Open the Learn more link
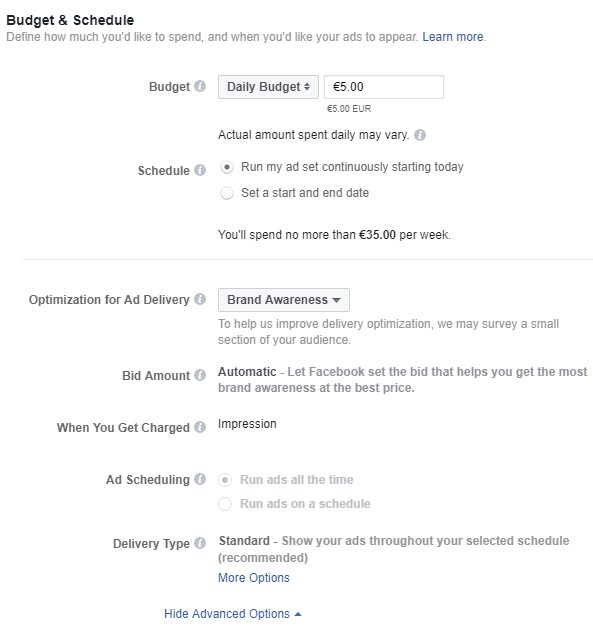The width and height of the screenshot is (593, 626). (453, 37)
